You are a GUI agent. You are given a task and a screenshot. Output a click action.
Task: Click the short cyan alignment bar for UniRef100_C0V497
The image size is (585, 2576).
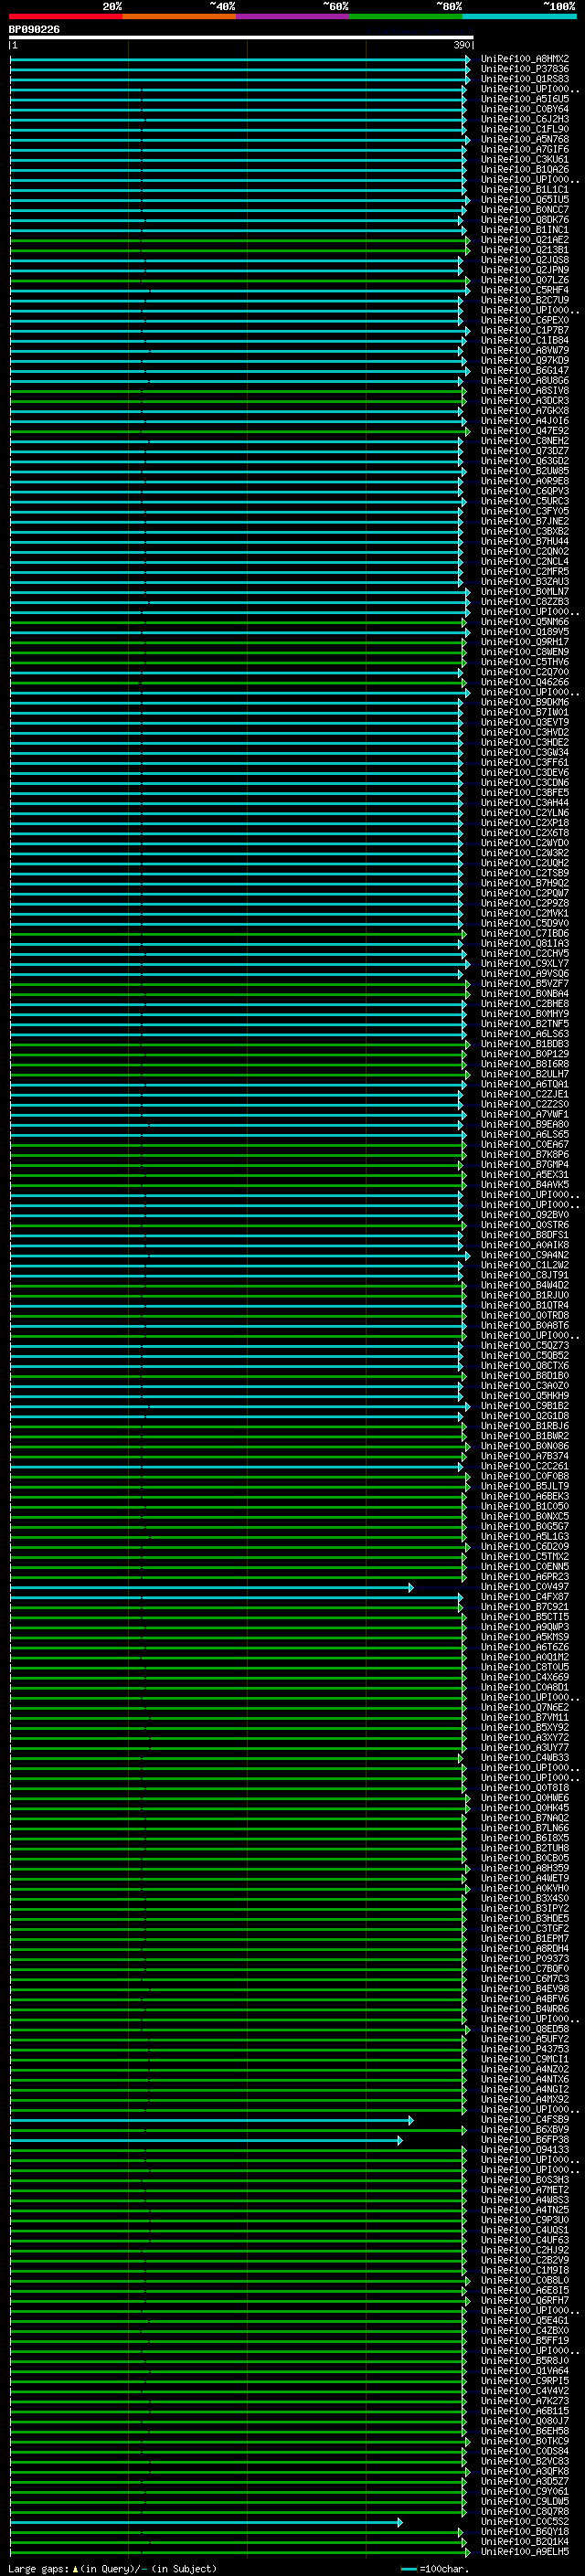tap(212, 1587)
